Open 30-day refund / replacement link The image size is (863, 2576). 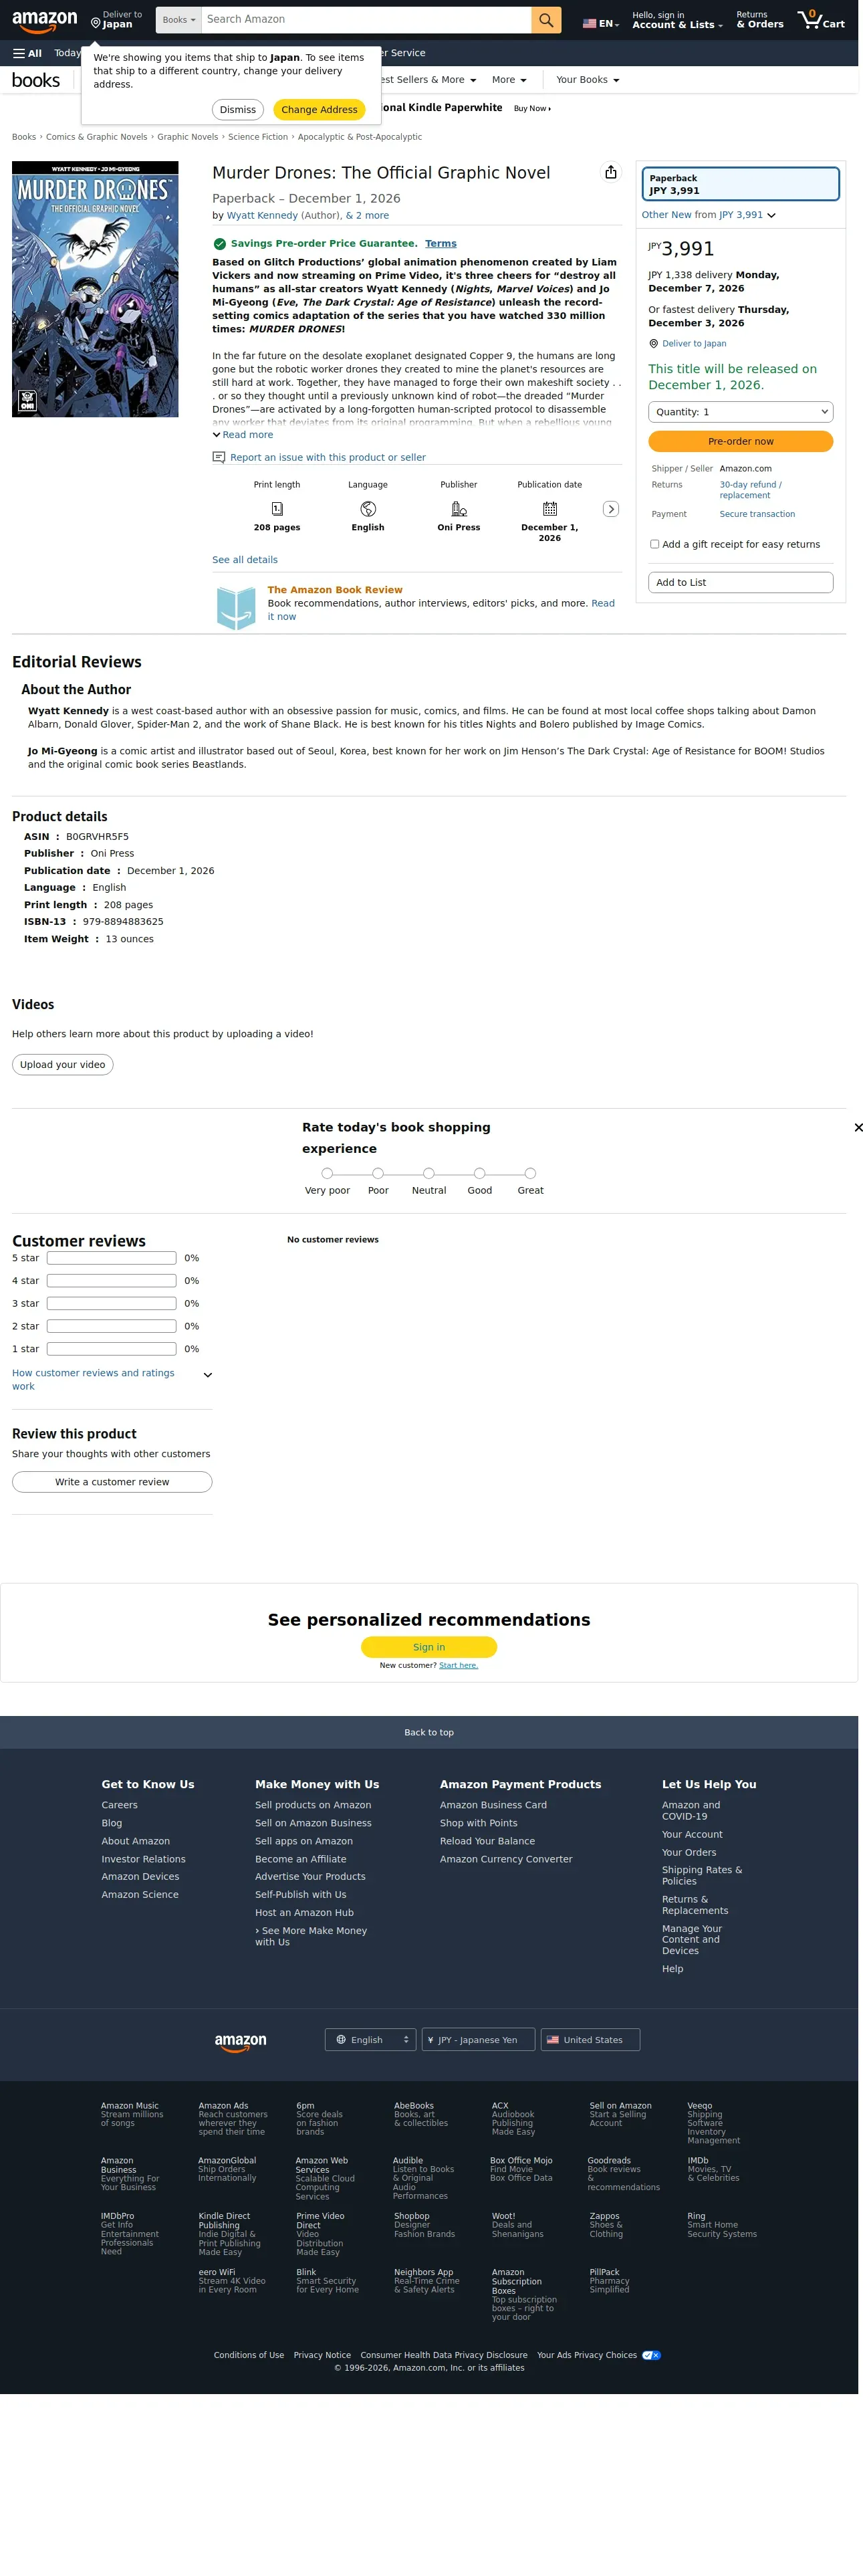(751, 490)
